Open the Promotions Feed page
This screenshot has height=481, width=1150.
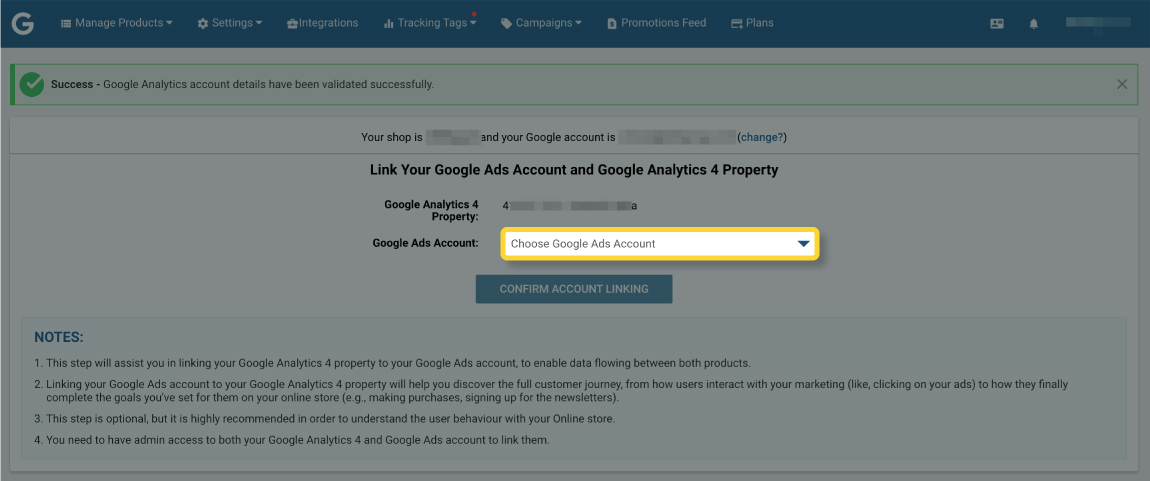point(656,23)
